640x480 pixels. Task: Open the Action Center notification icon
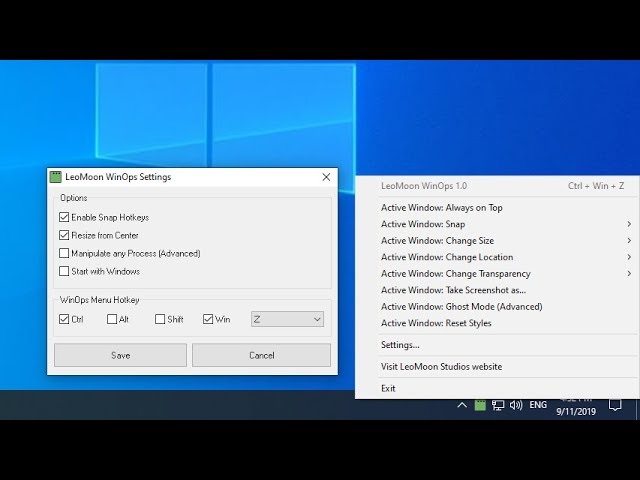pos(615,405)
